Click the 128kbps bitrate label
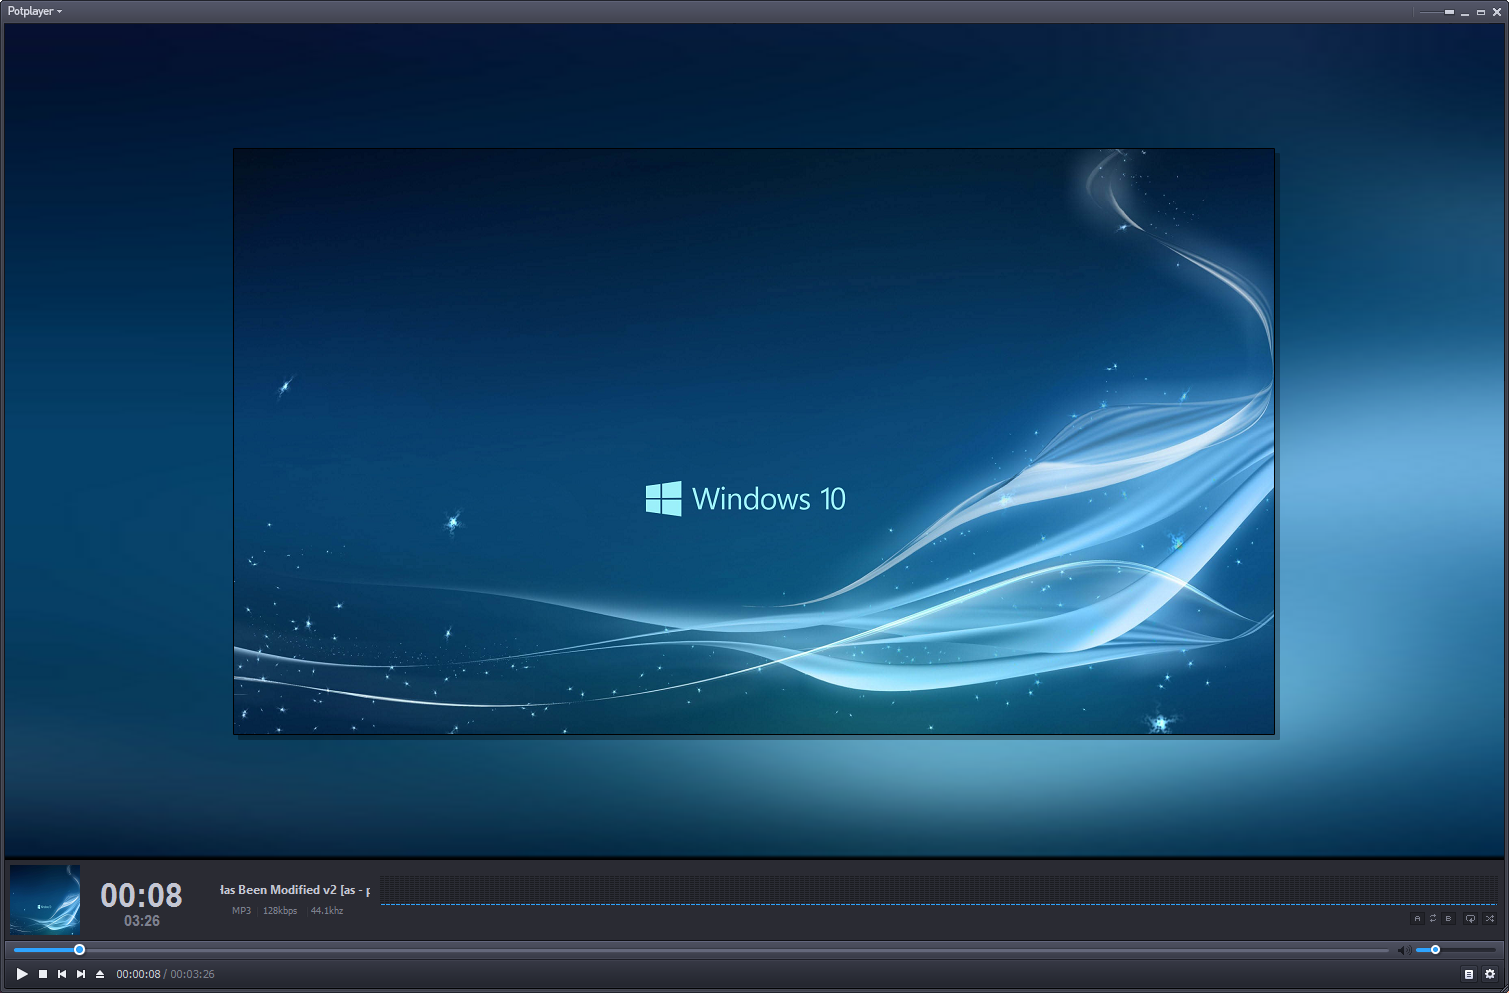This screenshot has width=1509, height=993. (280, 911)
